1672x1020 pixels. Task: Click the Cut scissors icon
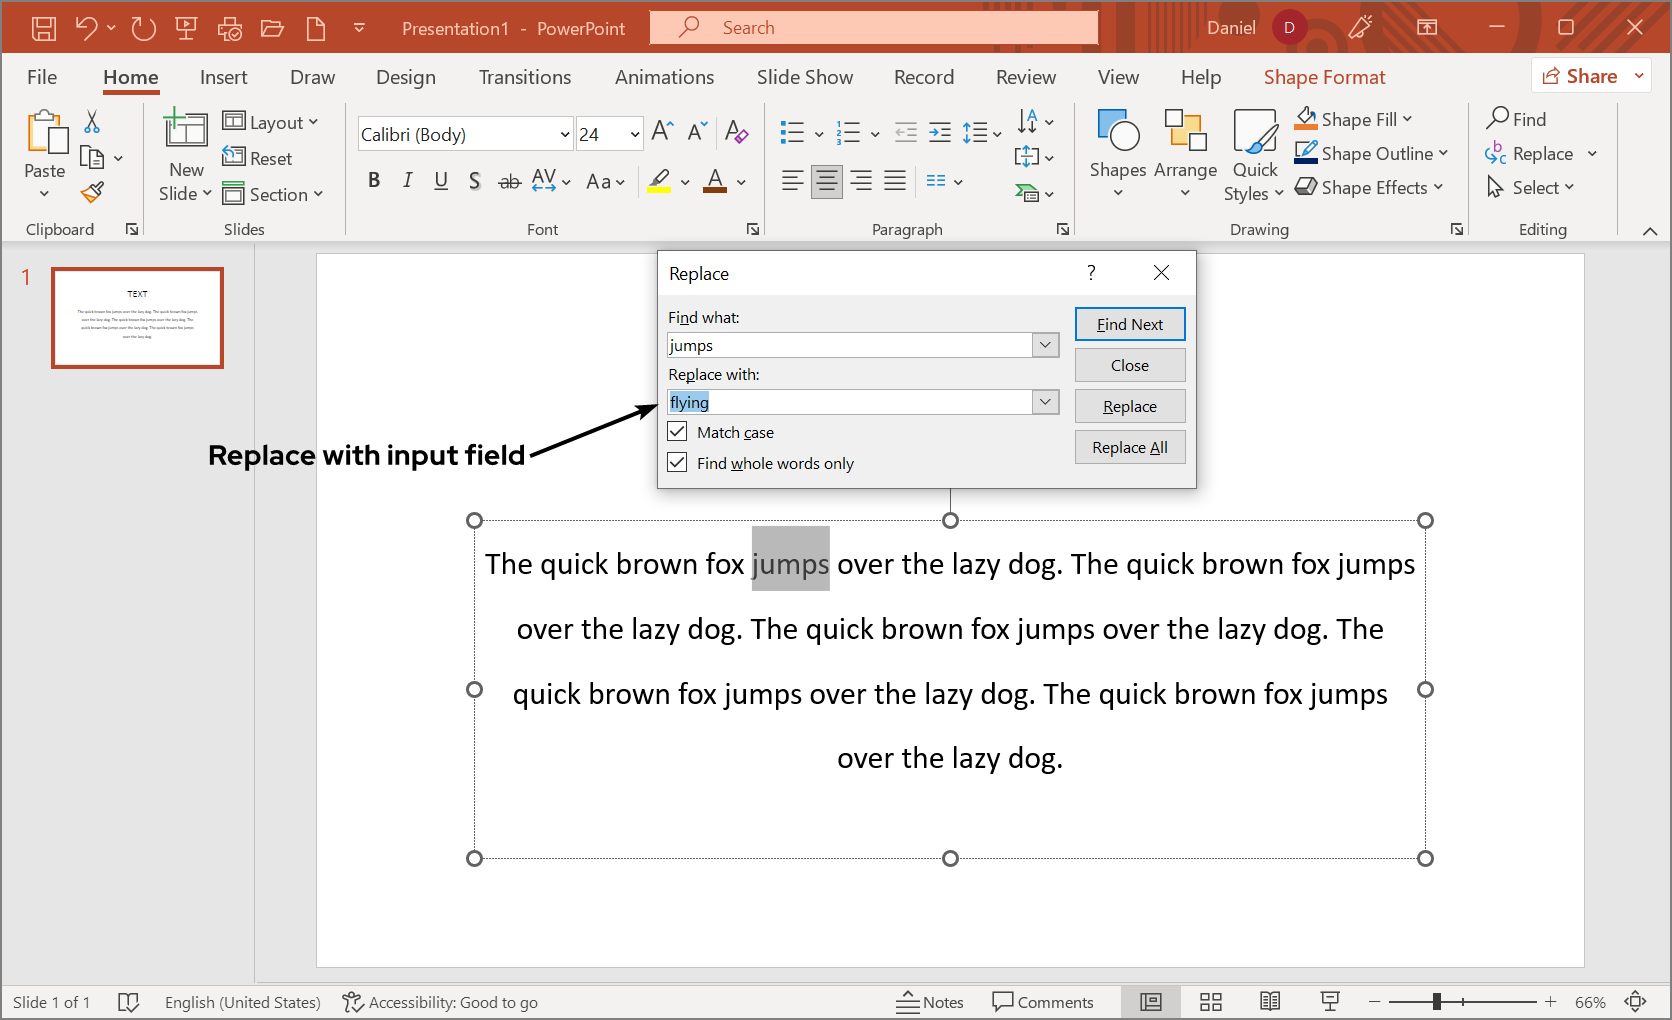coord(92,122)
